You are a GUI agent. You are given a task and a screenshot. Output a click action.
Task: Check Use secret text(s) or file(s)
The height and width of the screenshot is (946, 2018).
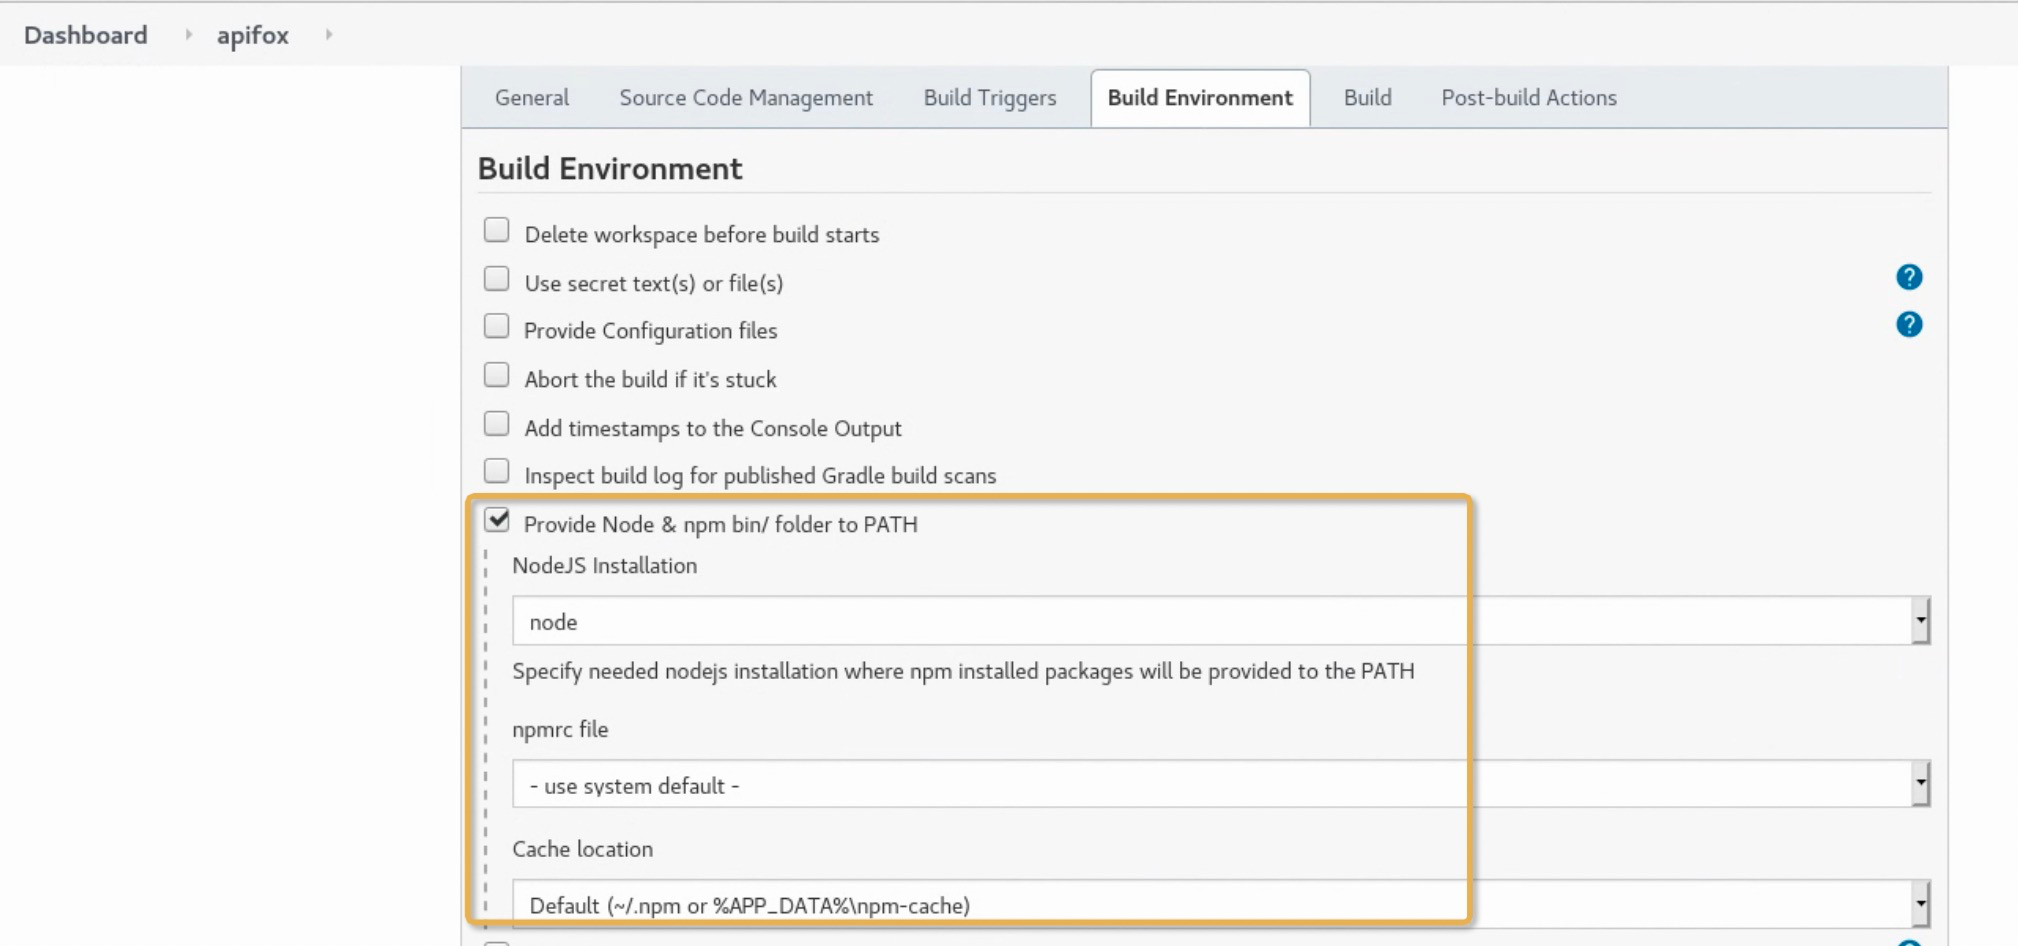(497, 279)
